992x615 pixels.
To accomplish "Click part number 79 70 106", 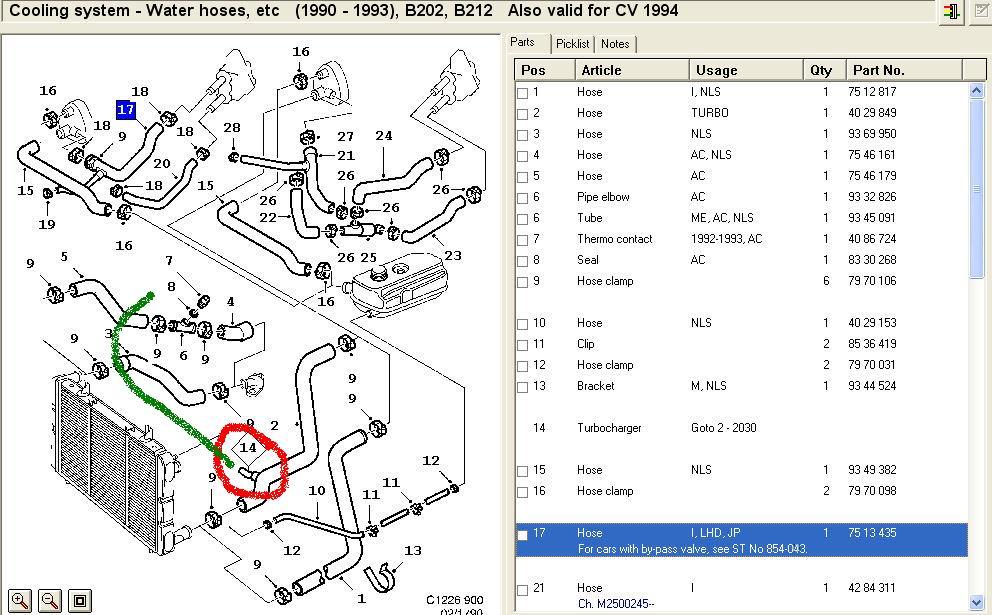I will coord(872,280).
